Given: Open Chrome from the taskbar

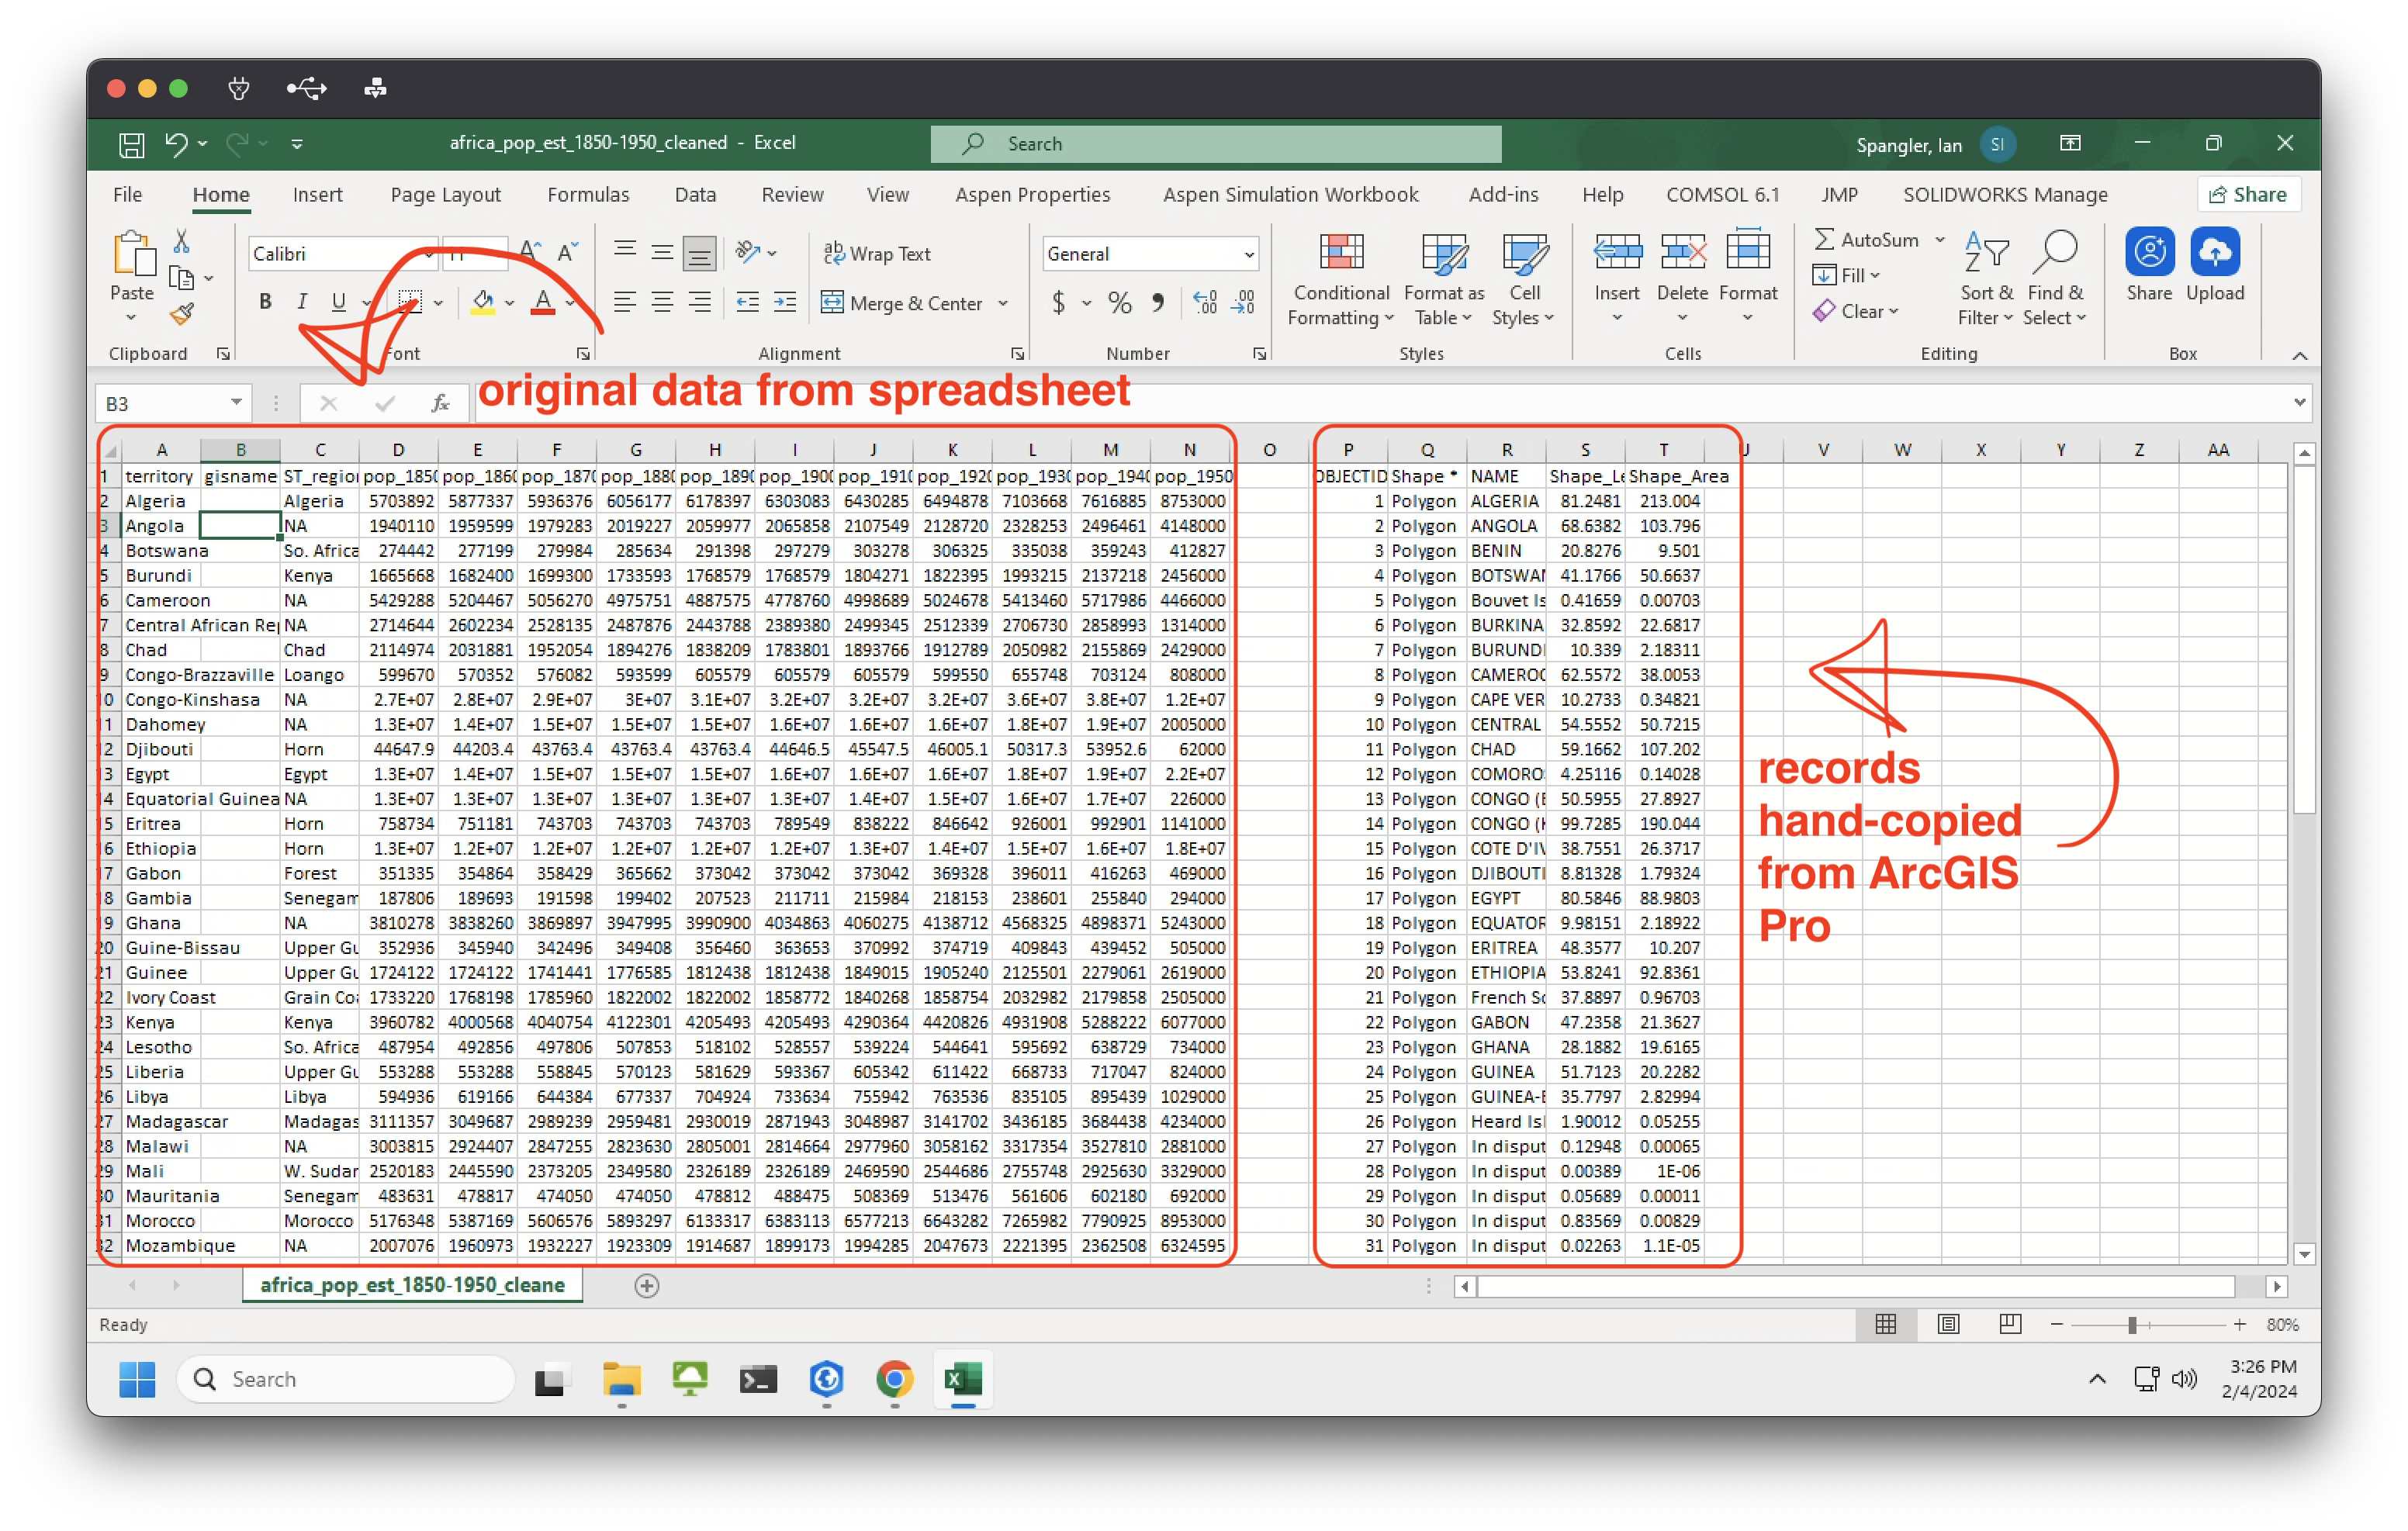Looking at the screenshot, I should click(894, 1379).
